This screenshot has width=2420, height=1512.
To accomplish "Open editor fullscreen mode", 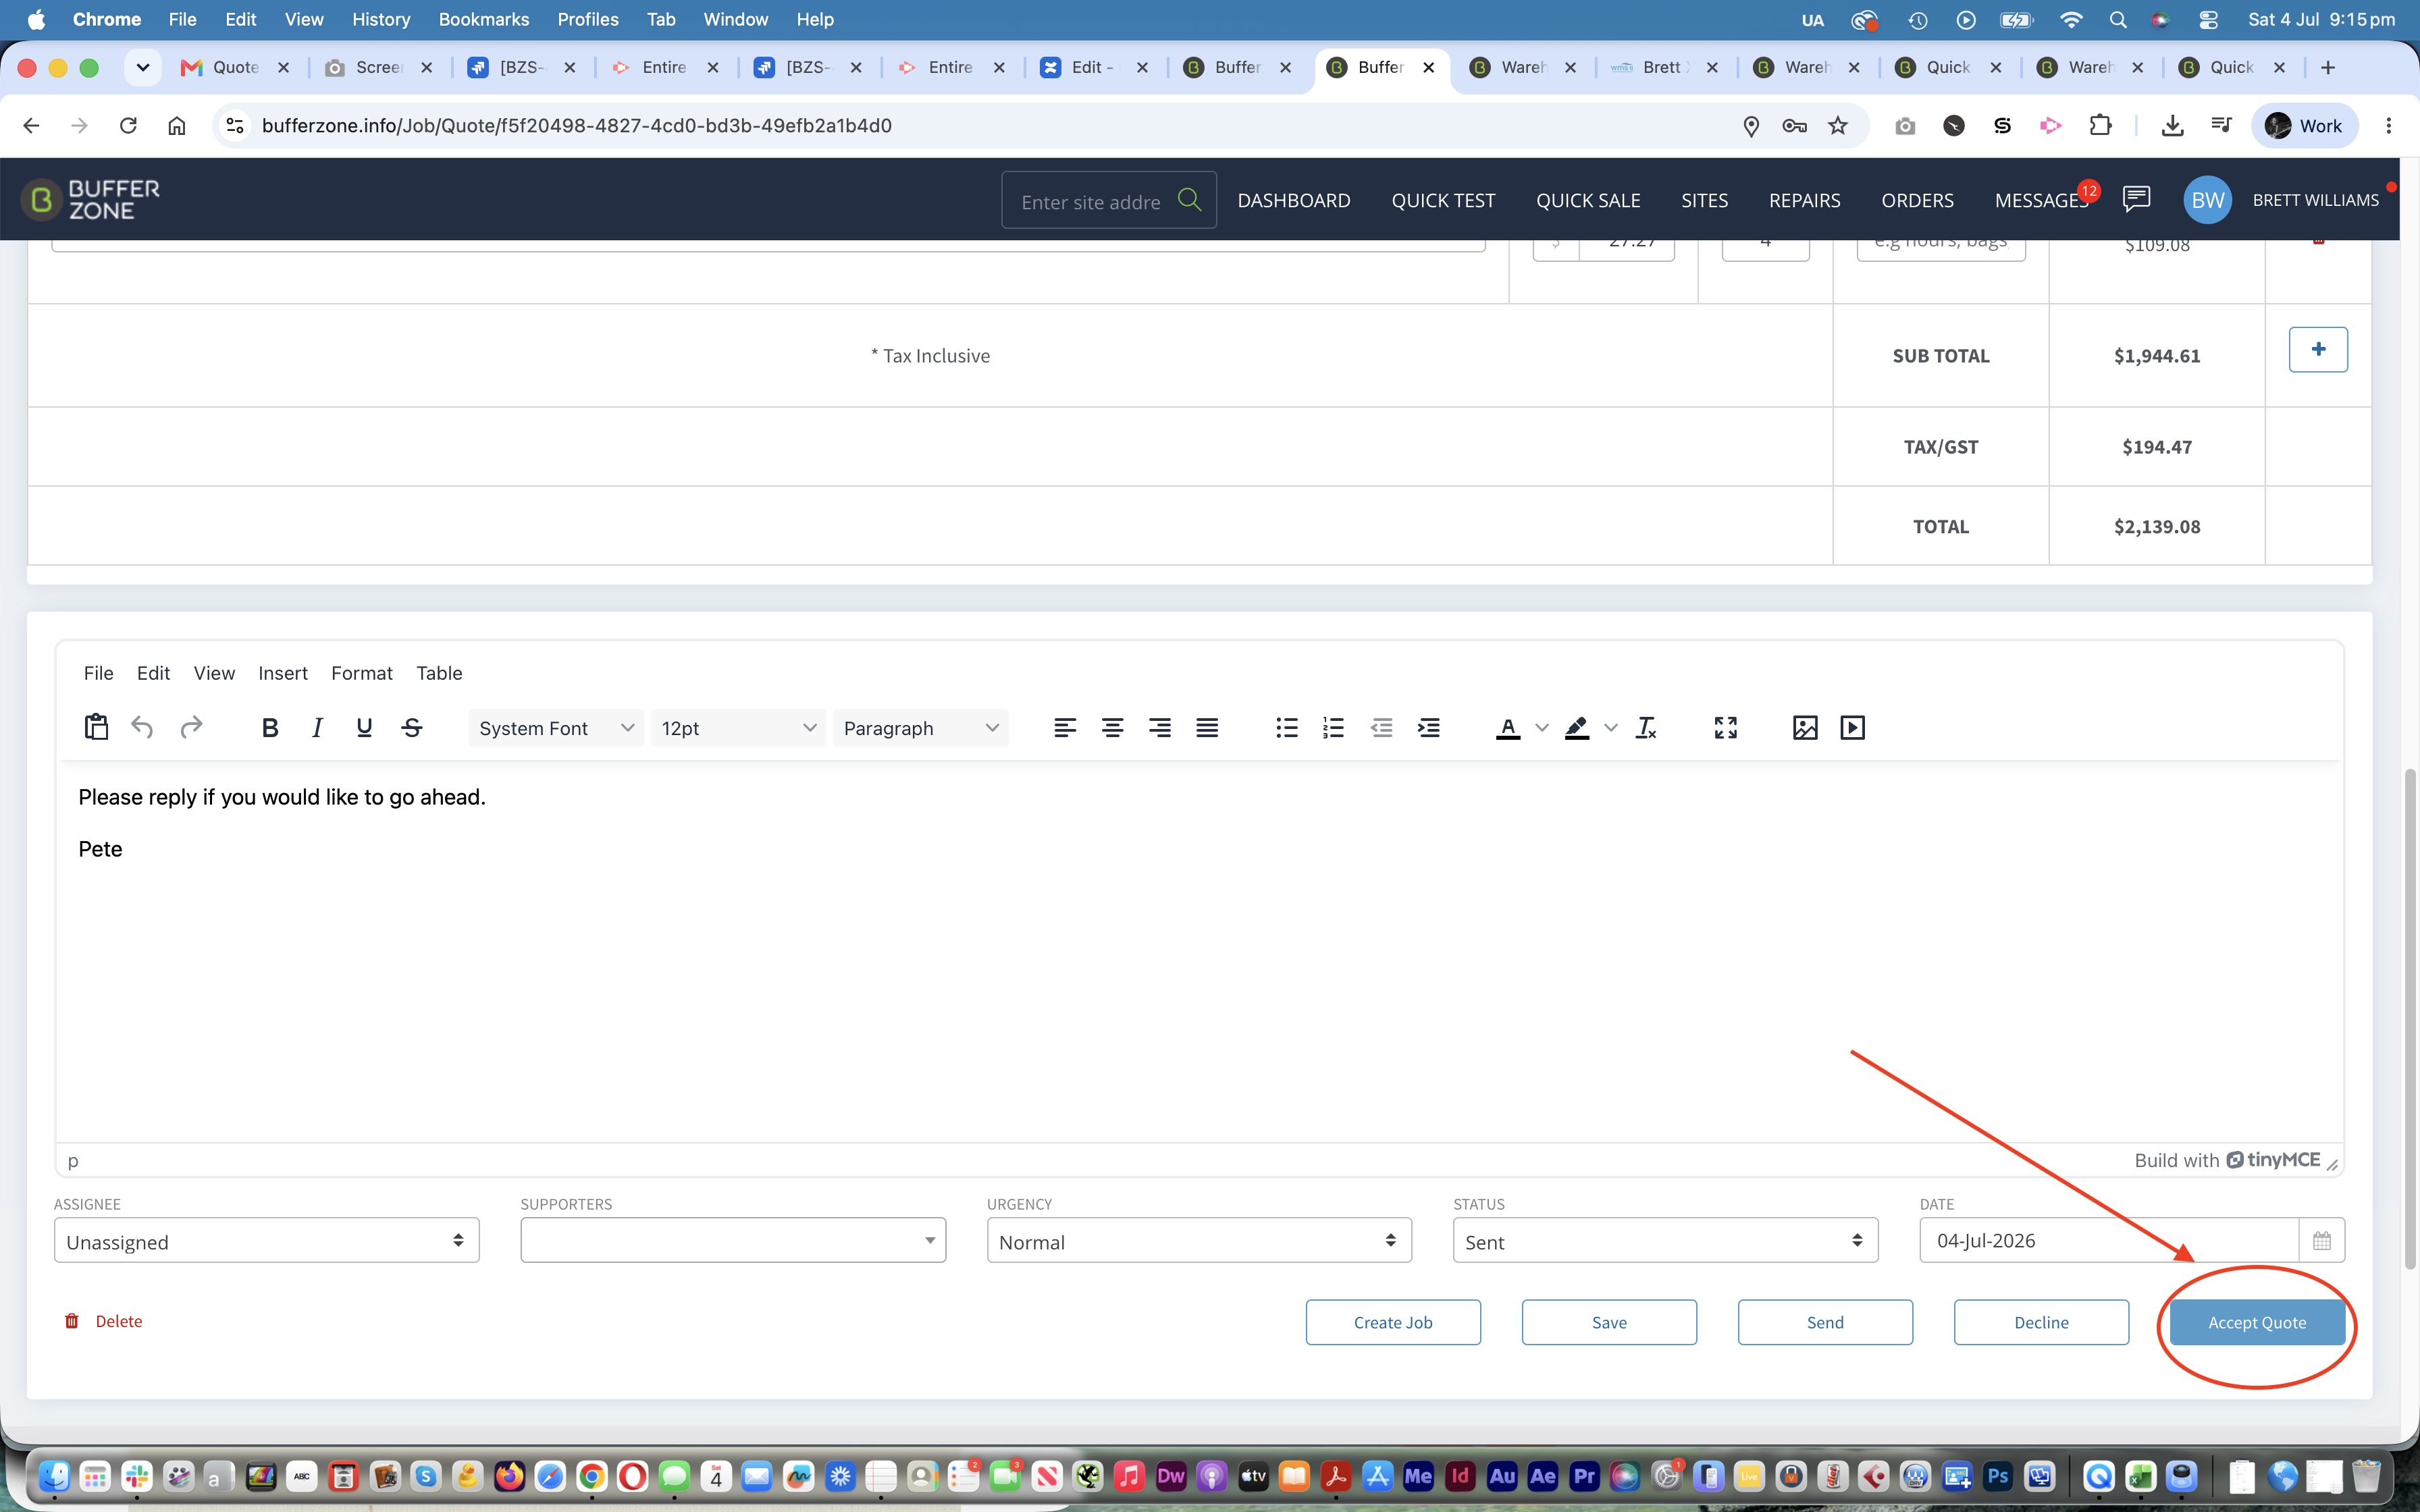I will pos(1726,728).
